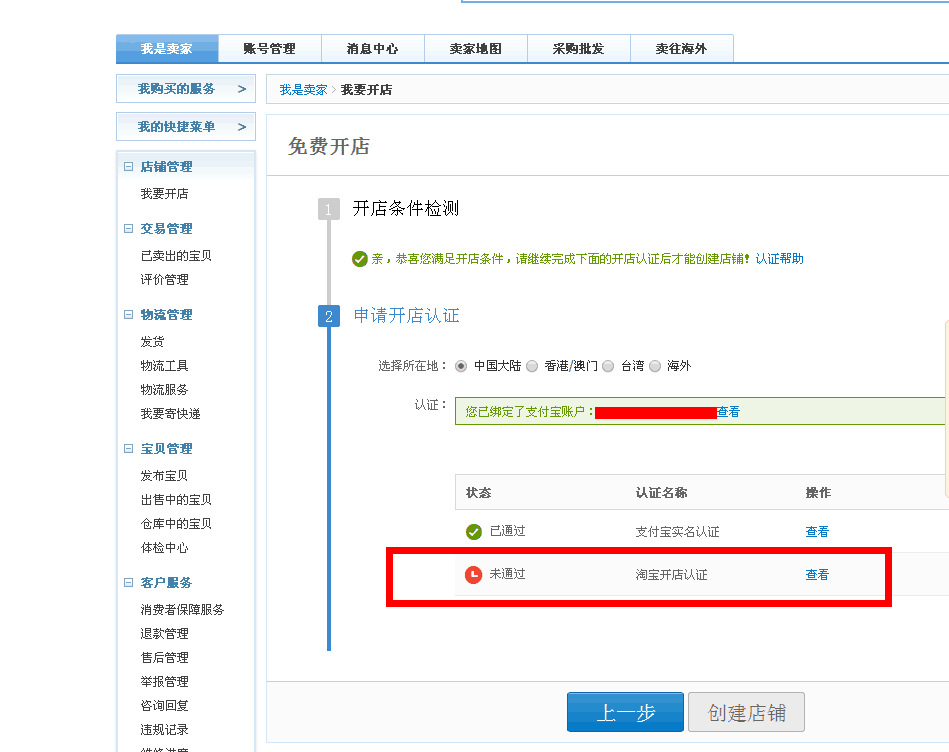Open 查看 link next to 淘宝开店认证

pos(816,574)
